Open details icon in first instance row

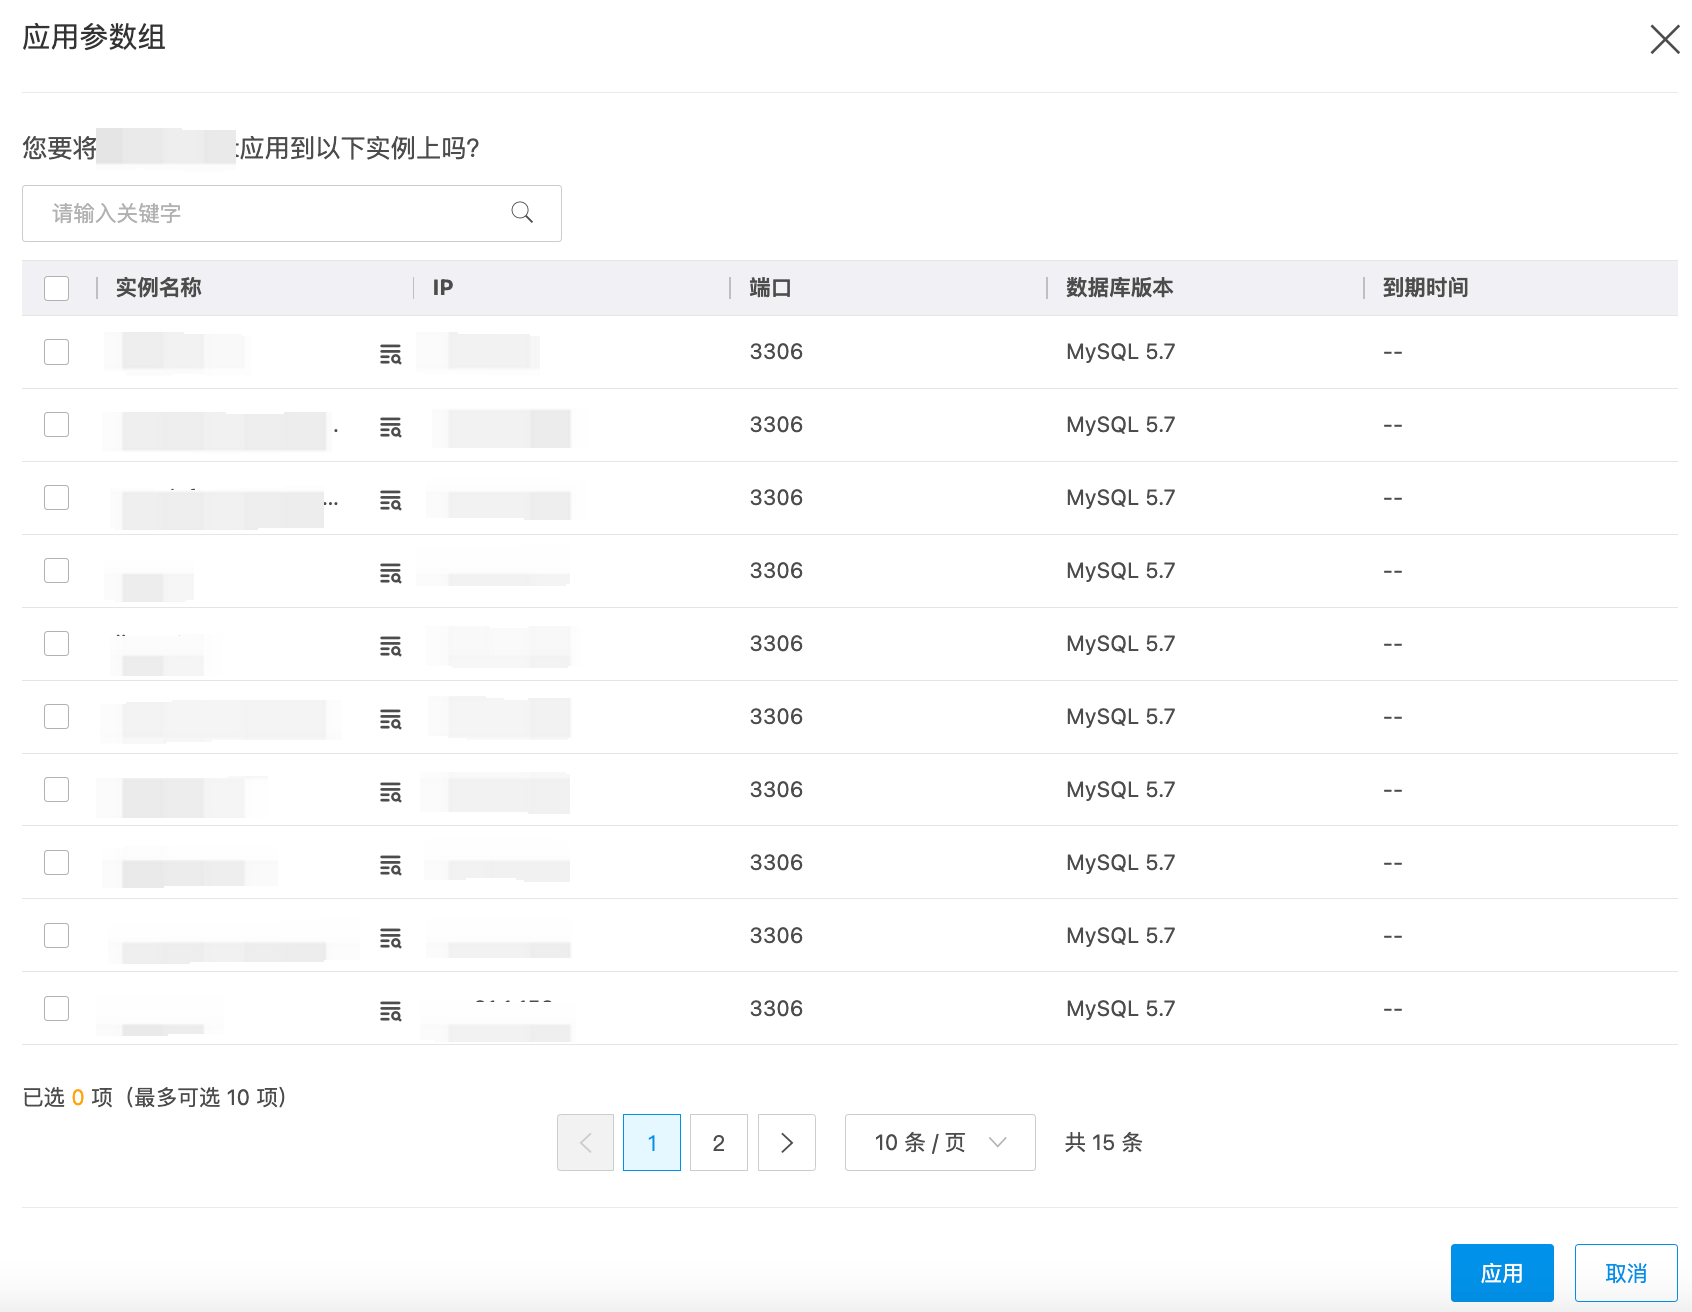(x=390, y=354)
